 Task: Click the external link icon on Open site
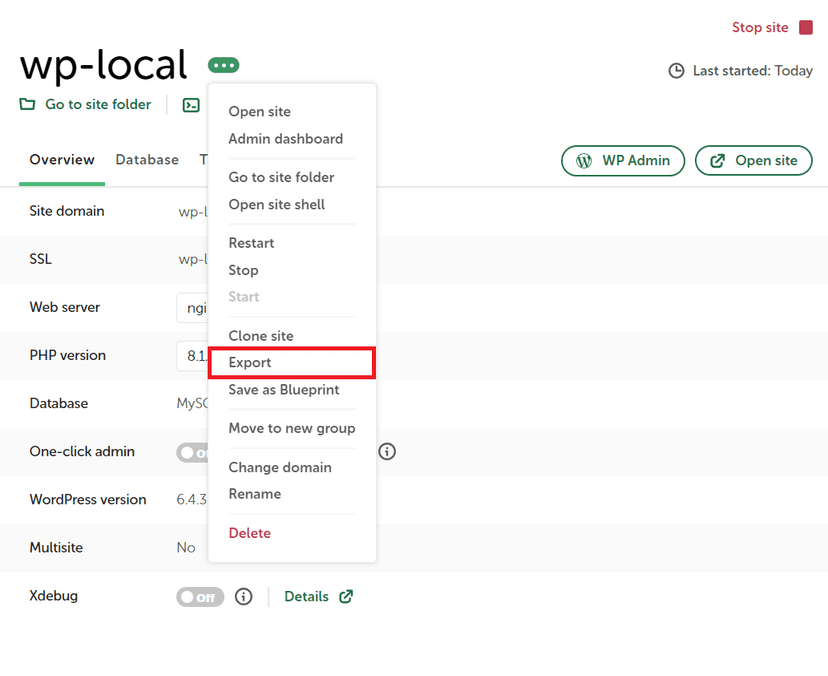coord(719,160)
